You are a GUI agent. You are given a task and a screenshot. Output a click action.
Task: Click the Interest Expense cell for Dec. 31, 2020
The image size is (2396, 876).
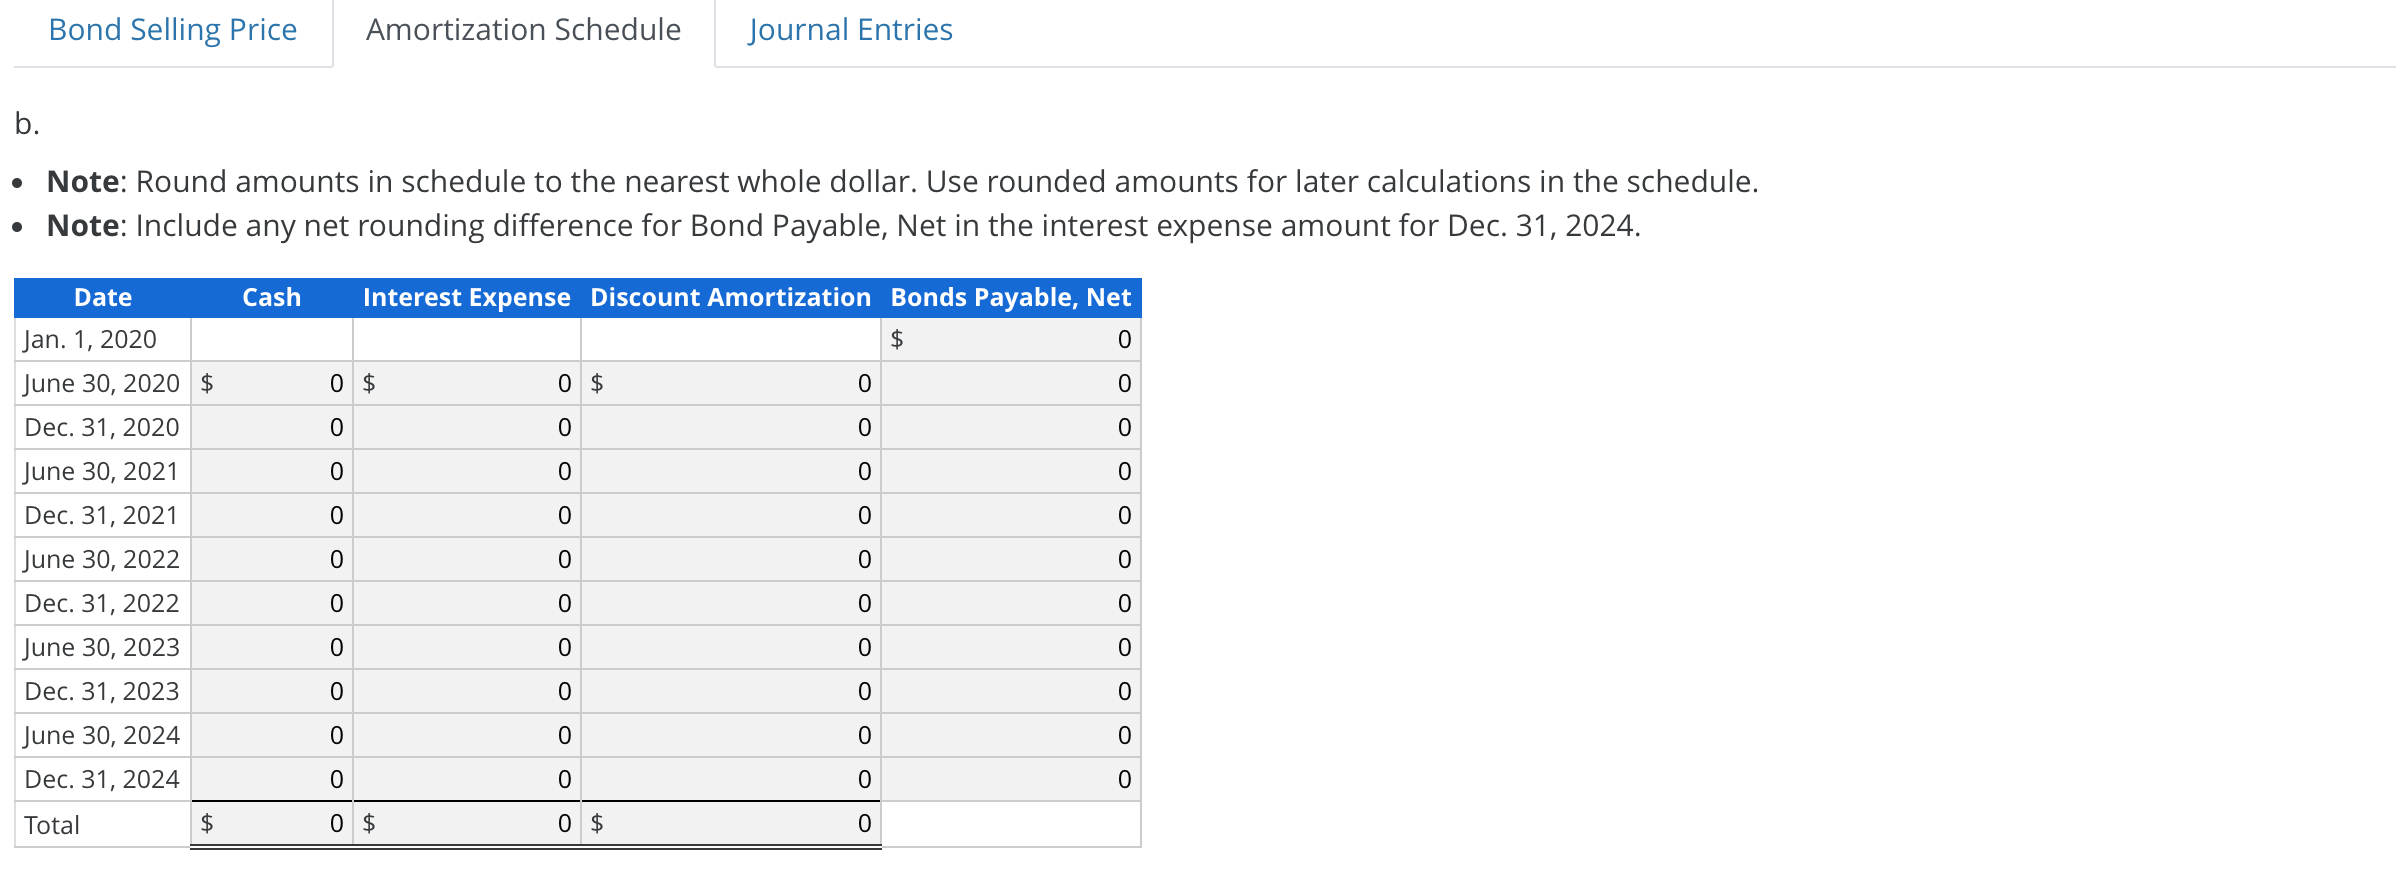click(466, 427)
